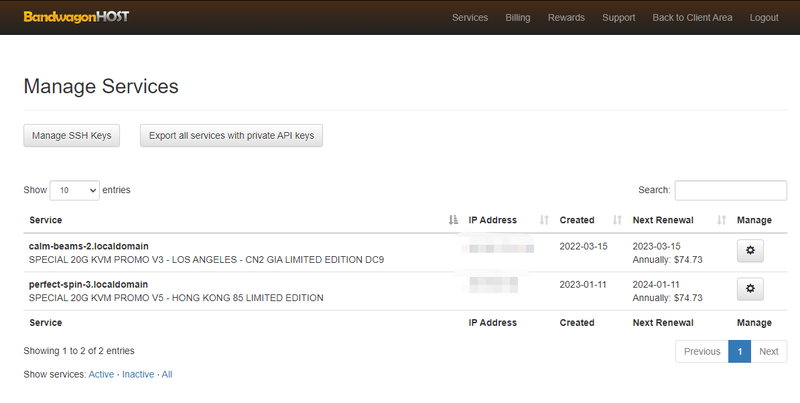Click 'Showing 1 to 2 of 2 entries'
Screen dimensions: 800x403
click(x=79, y=351)
